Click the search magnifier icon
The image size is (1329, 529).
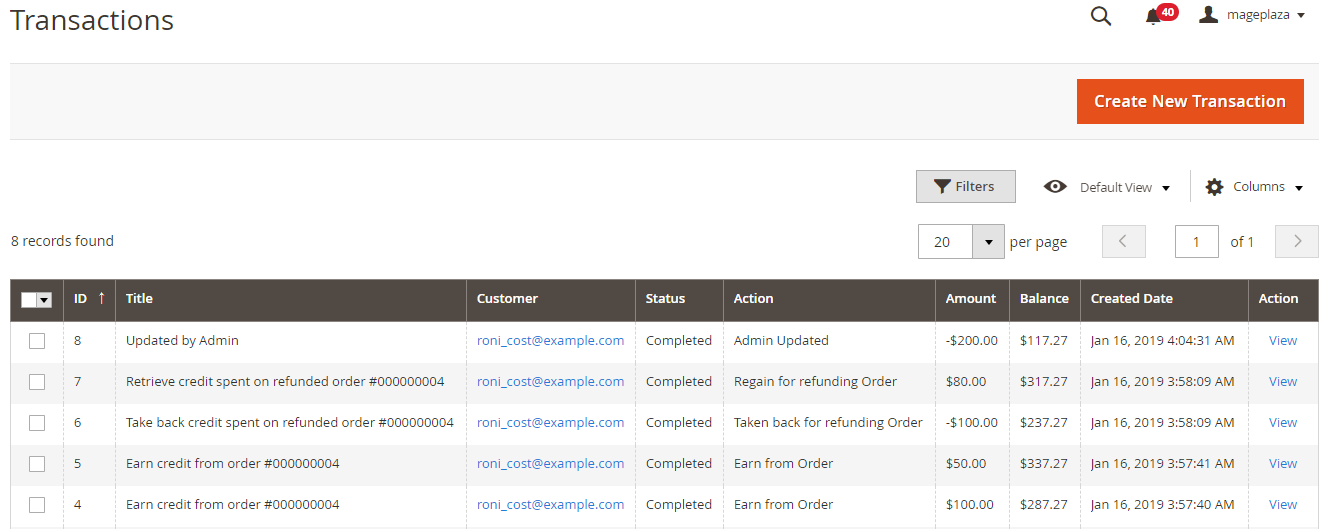tap(1100, 16)
